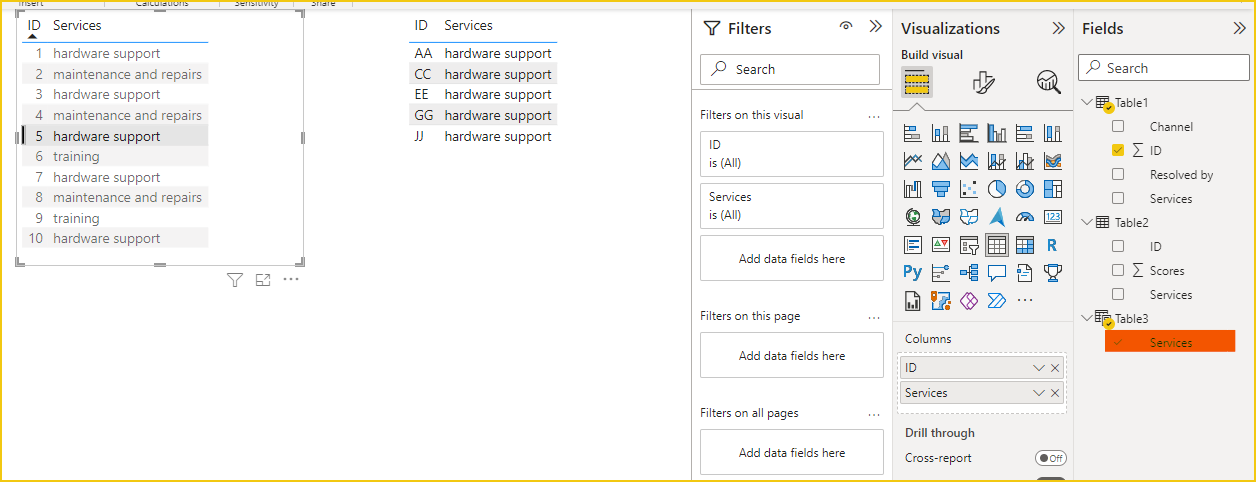Select the pie chart visual
The image size is (1256, 482).
996,189
